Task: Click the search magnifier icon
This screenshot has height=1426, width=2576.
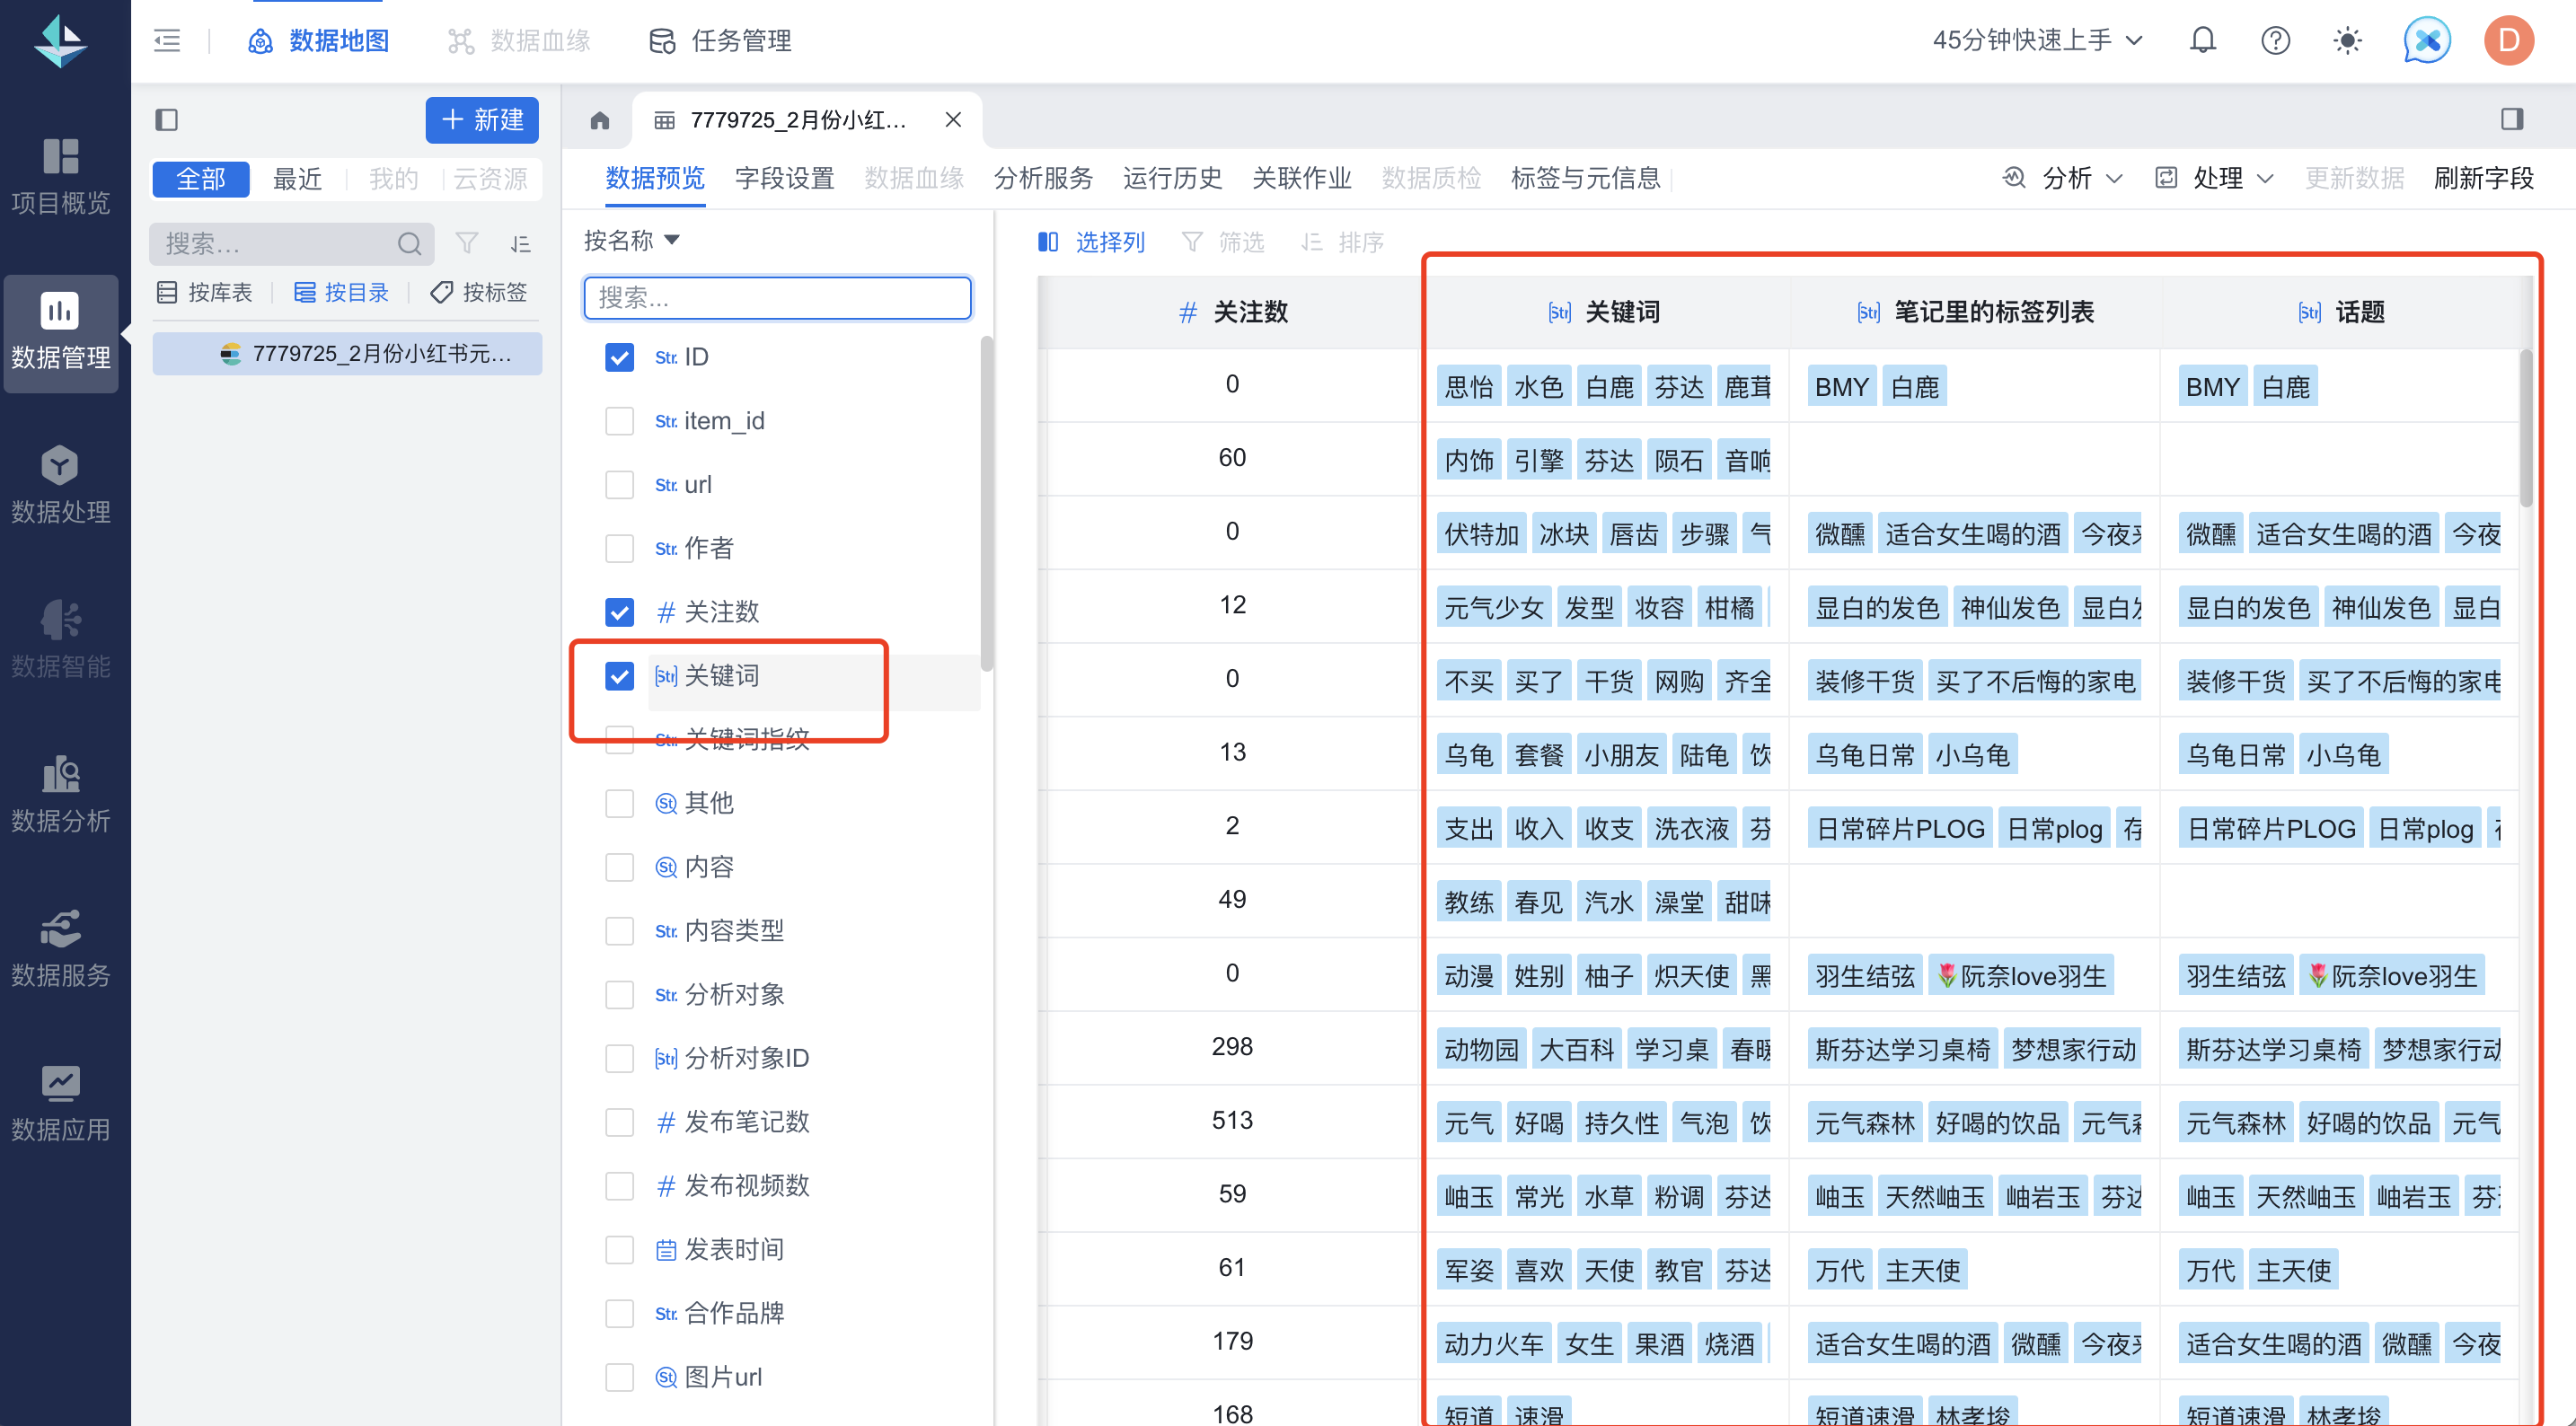Action: pos(409,243)
